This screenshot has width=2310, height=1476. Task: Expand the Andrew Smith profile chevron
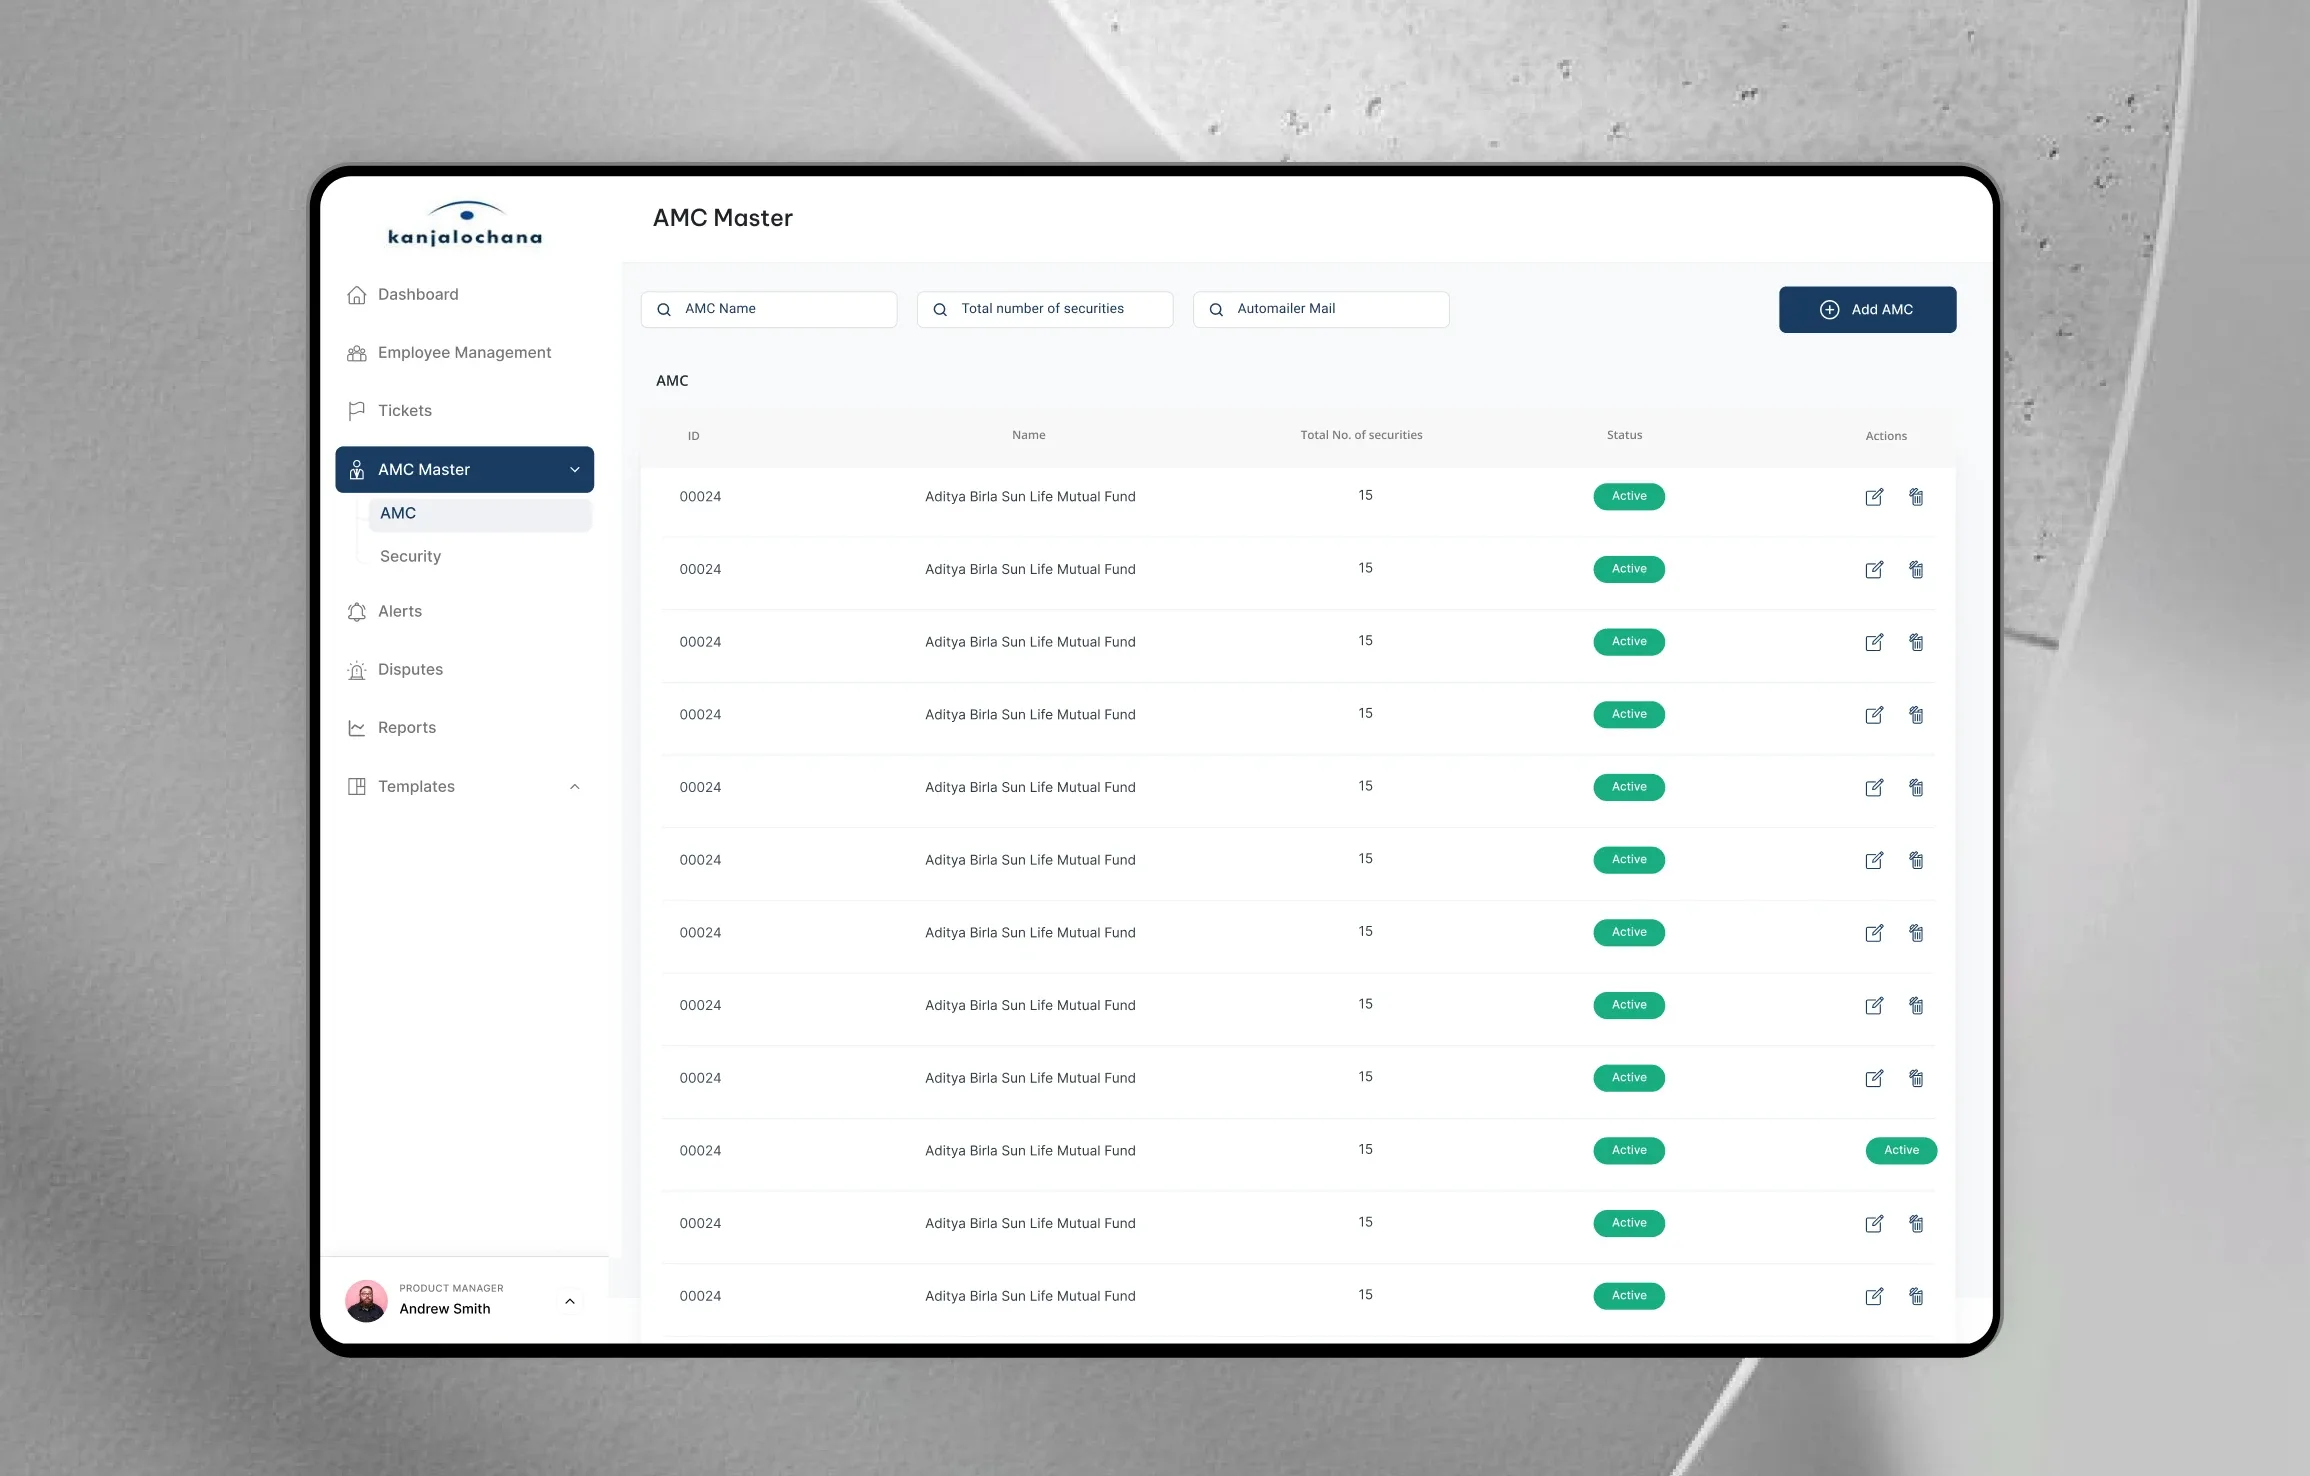coord(570,1301)
